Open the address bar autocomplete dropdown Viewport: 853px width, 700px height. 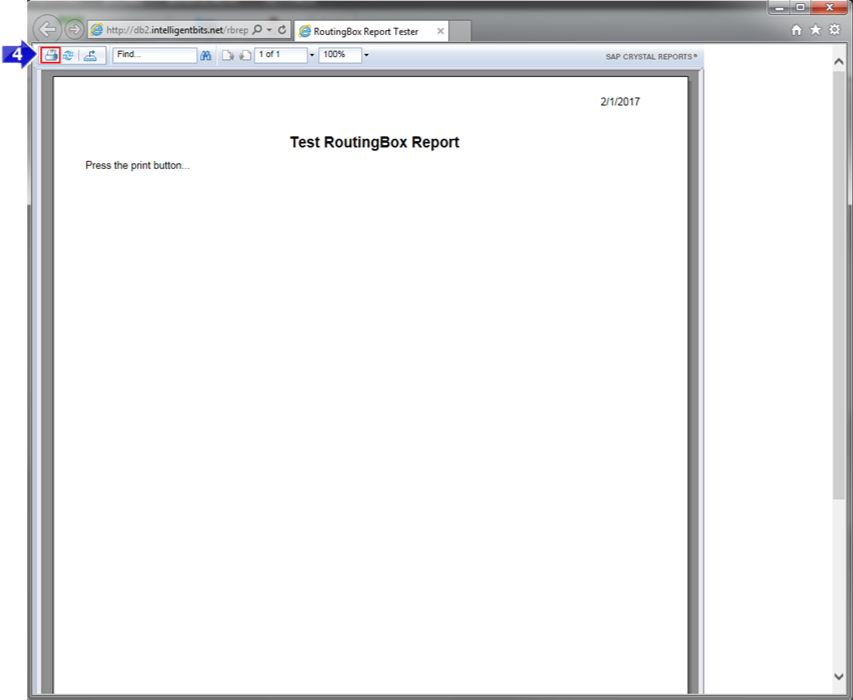269,30
